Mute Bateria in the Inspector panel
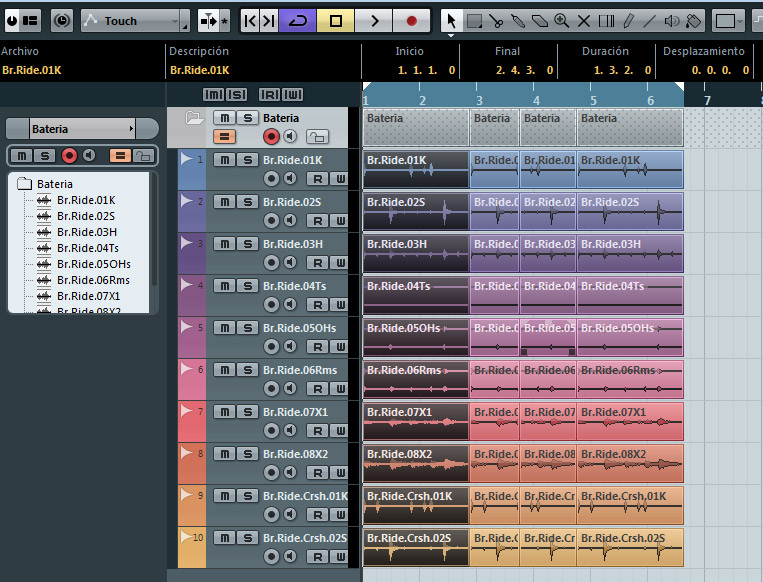This screenshot has width=763, height=582. 21,156
